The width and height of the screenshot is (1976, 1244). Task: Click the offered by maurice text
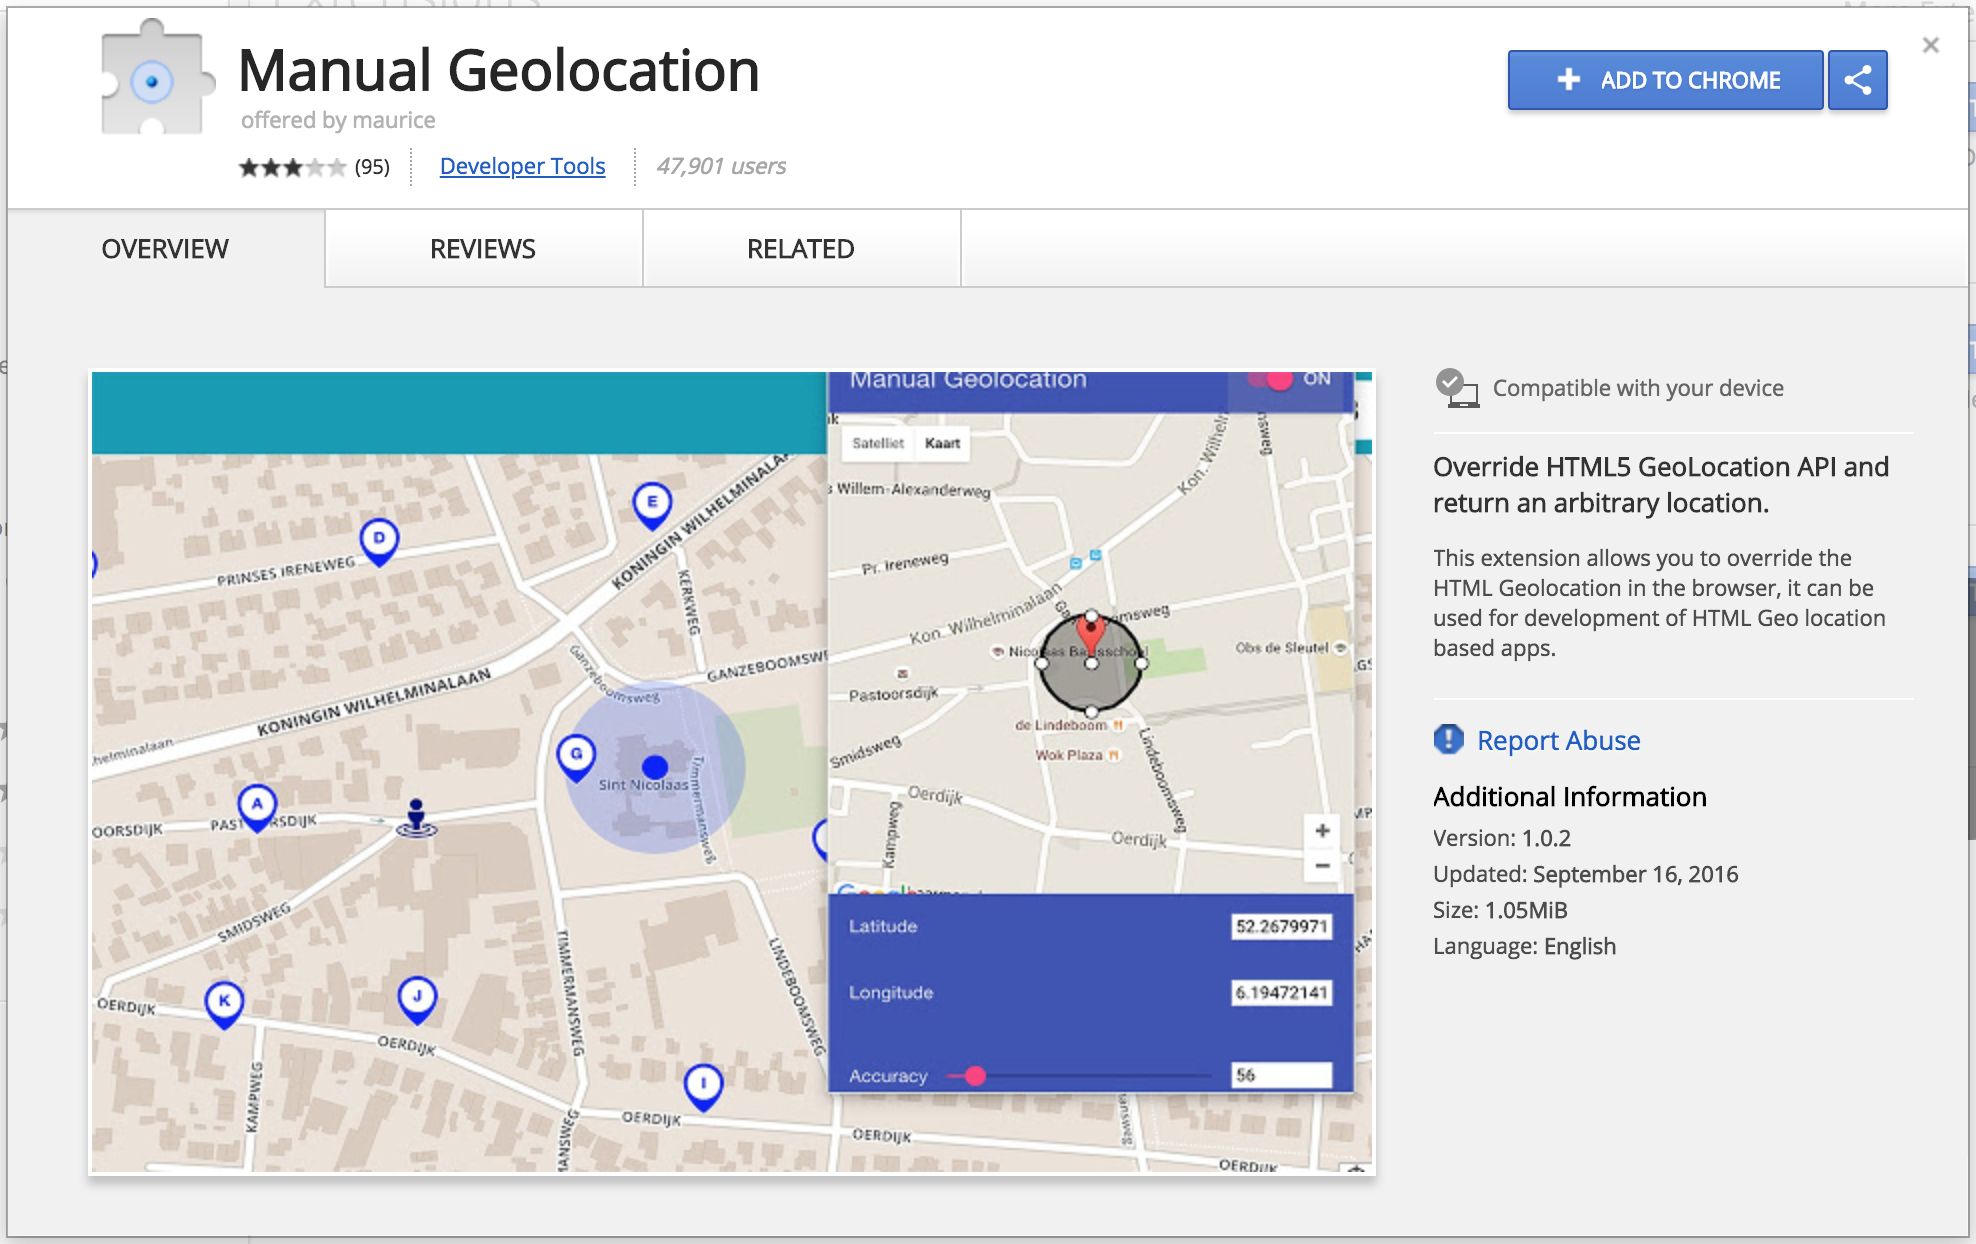point(338,120)
